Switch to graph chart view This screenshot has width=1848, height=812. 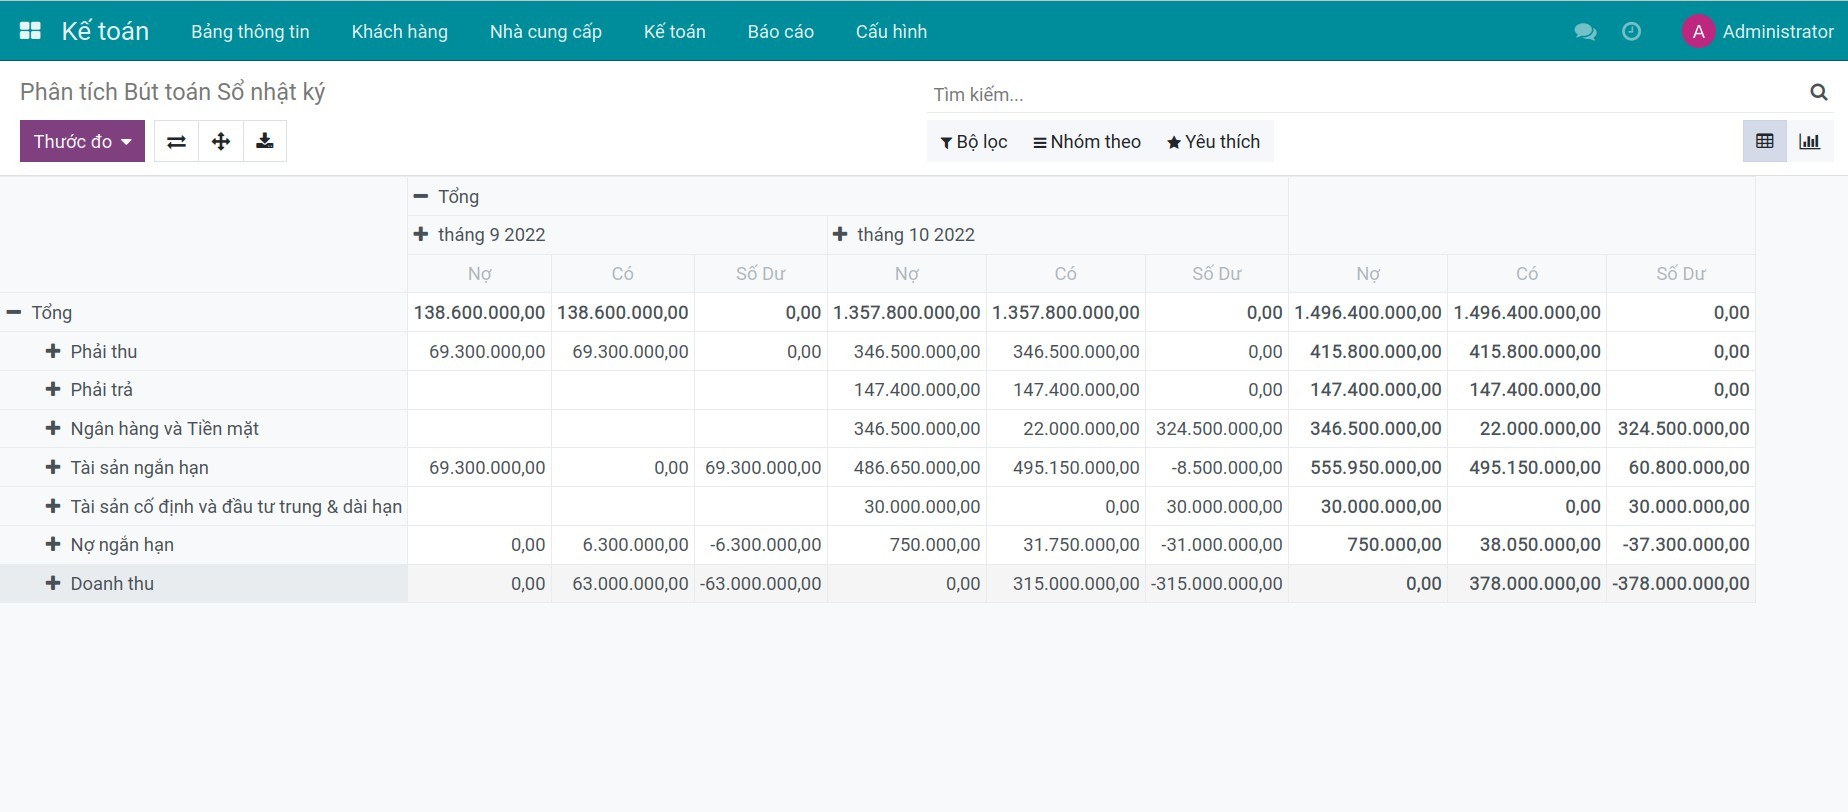coord(1809,141)
